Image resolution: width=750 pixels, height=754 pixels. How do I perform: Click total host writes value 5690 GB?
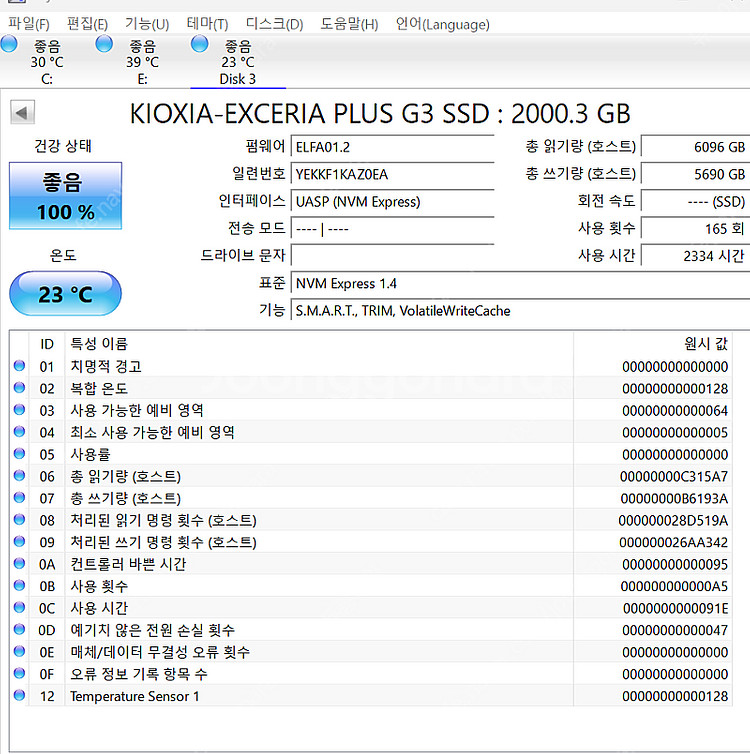[696, 174]
